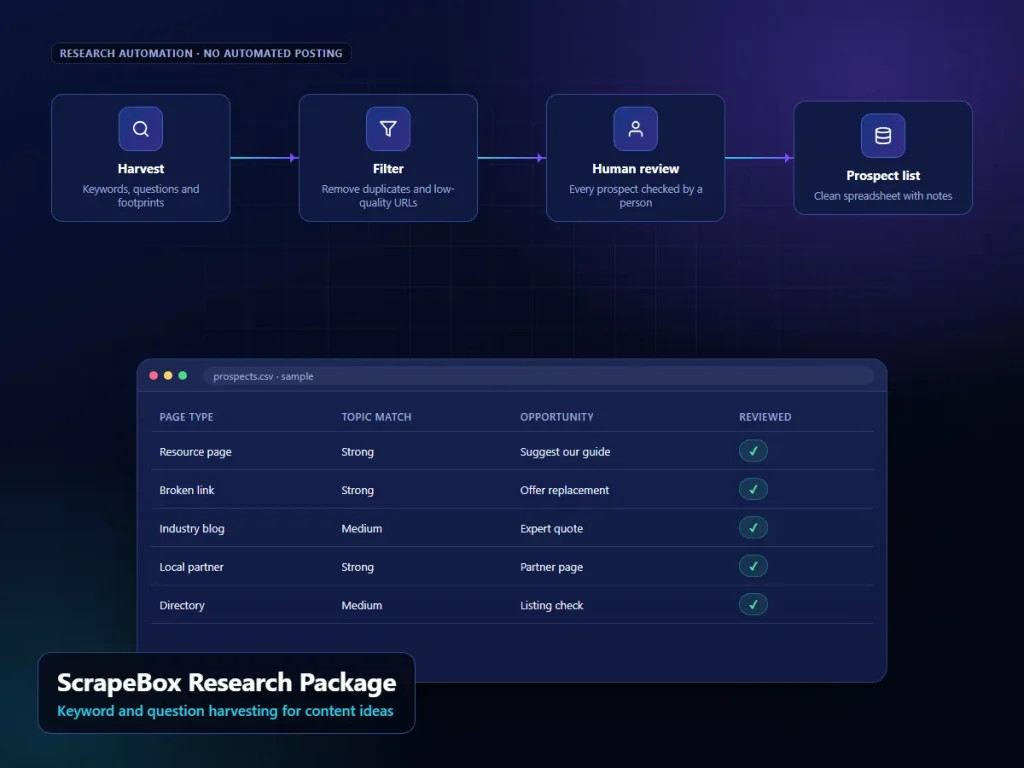The width and height of the screenshot is (1024, 768).
Task: Open the Harvest step title
Action: coord(140,168)
